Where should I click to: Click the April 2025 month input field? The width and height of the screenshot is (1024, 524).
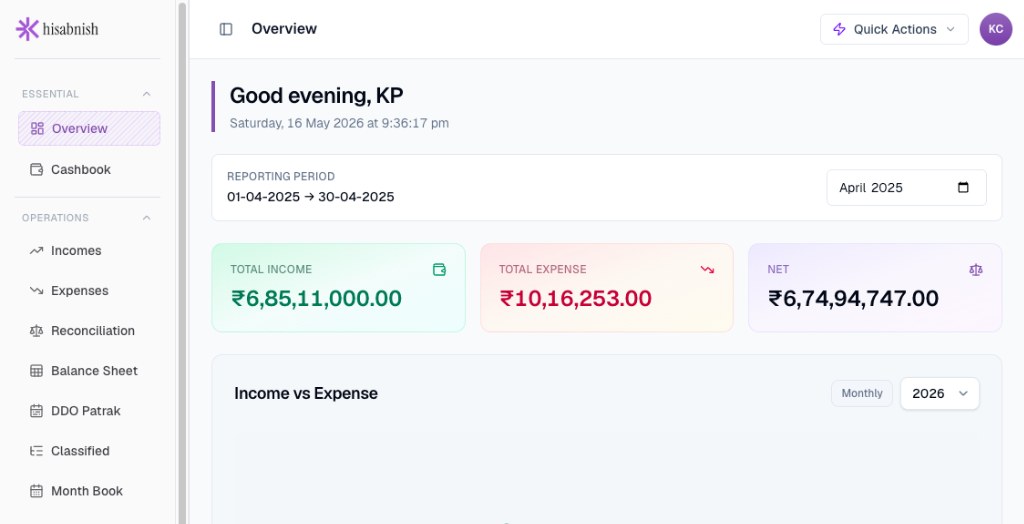tap(906, 188)
